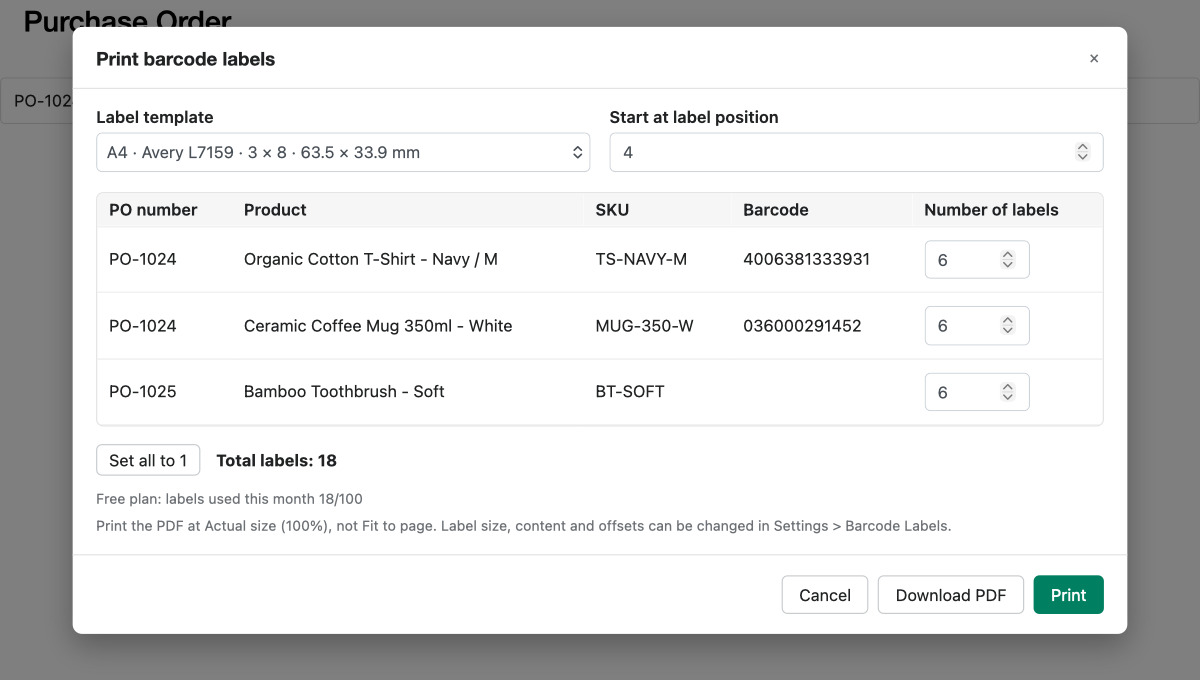The image size is (1200, 680).
Task: Click the Start at label position field
Action: pos(856,153)
